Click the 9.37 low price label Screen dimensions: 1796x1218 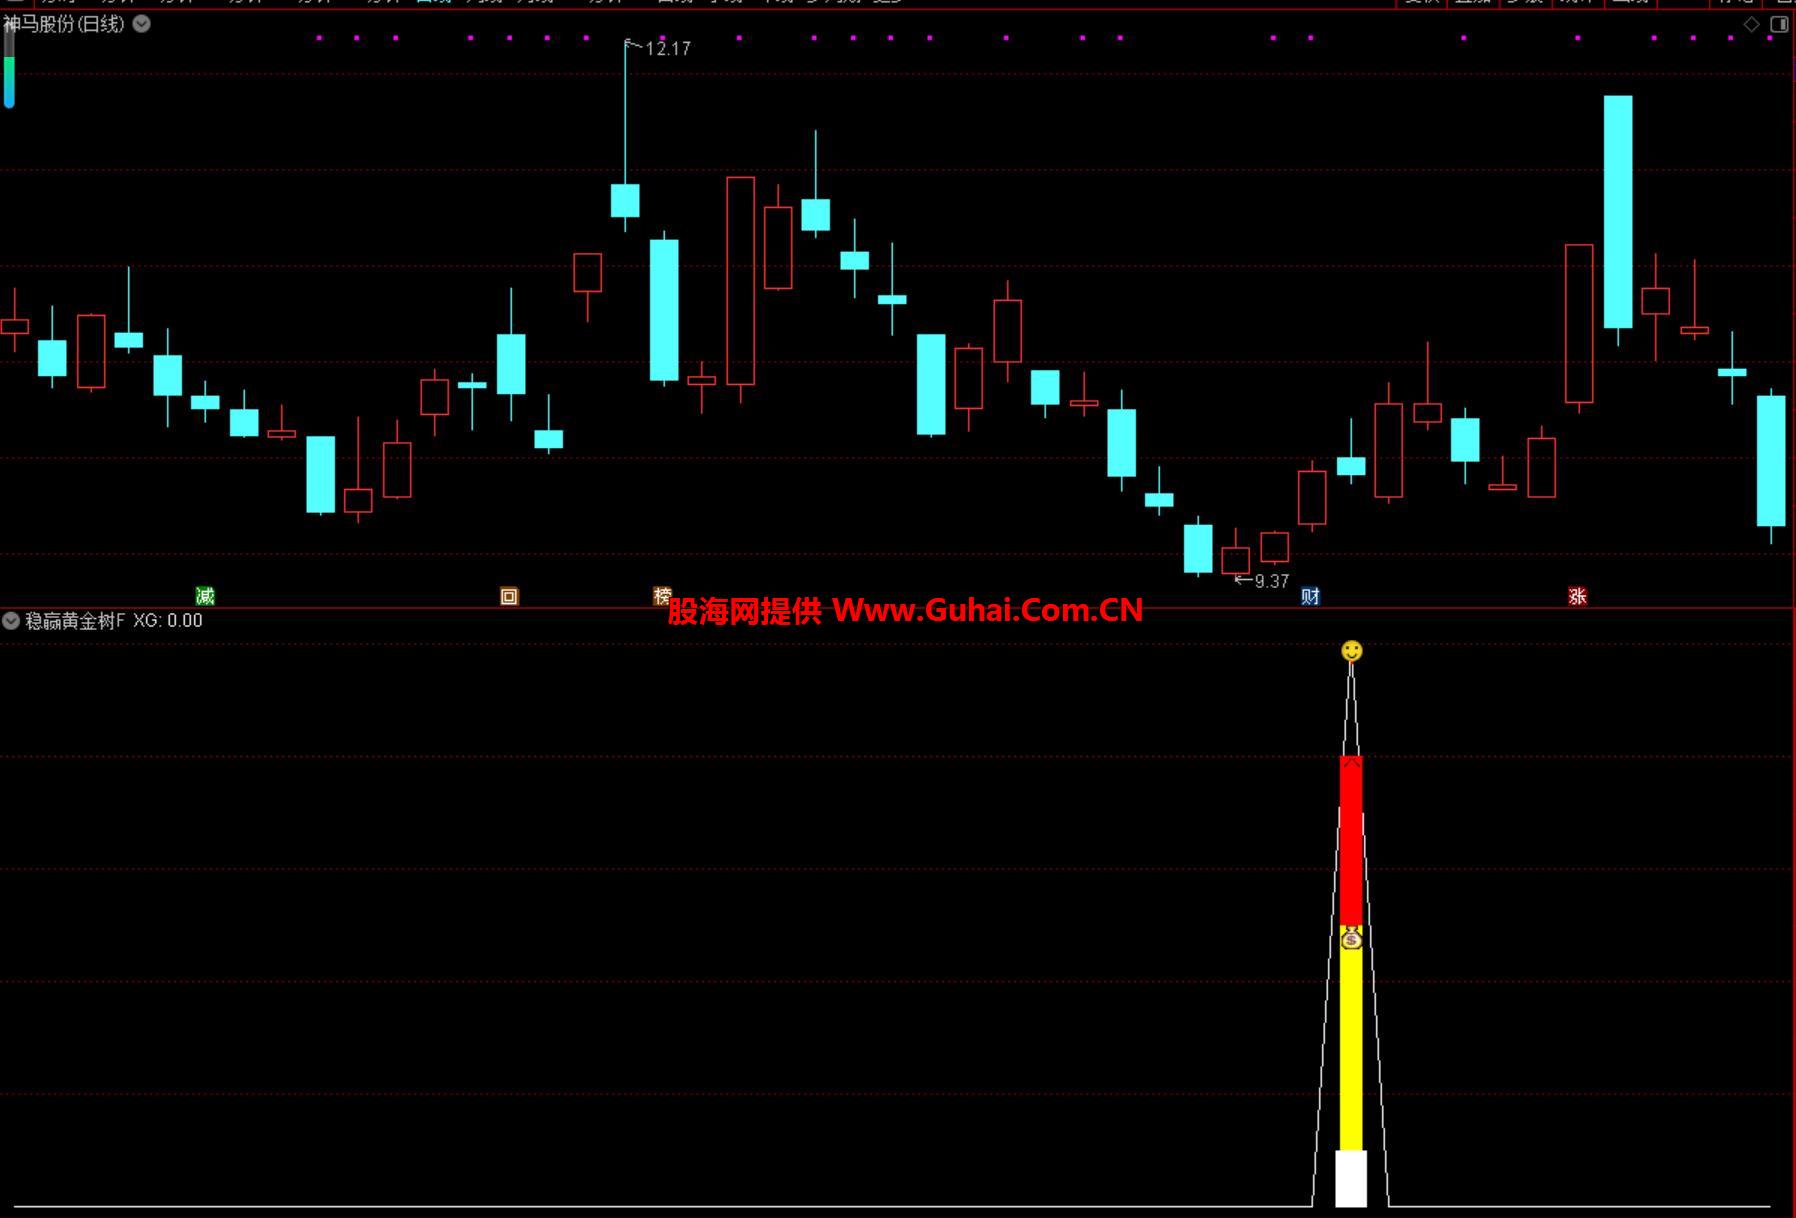pos(1271,581)
